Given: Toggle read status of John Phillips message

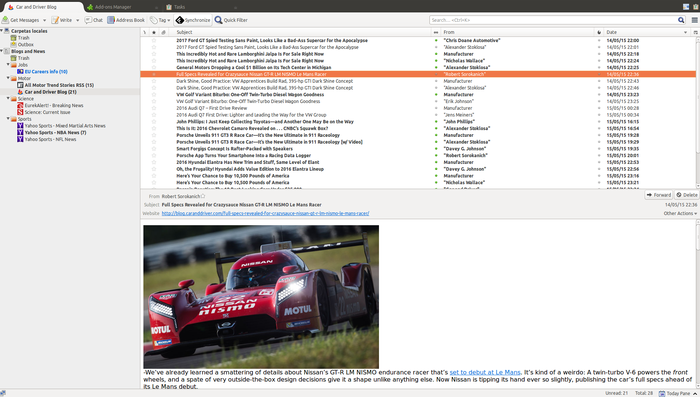Looking at the screenshot, I should click(436, 121).
